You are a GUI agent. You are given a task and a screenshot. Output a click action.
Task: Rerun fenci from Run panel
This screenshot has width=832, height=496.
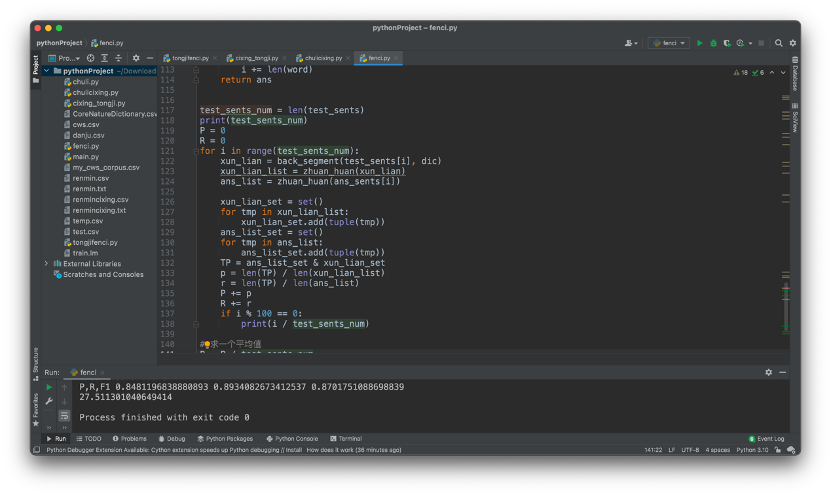pyautogui.click(x=49, y=387)
